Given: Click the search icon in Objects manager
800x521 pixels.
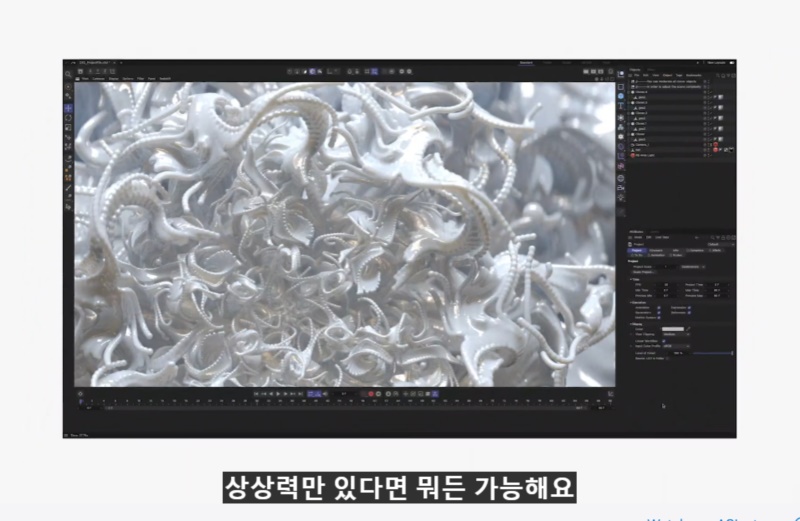Looking at the screenshot, I should (x=717, y=76).
